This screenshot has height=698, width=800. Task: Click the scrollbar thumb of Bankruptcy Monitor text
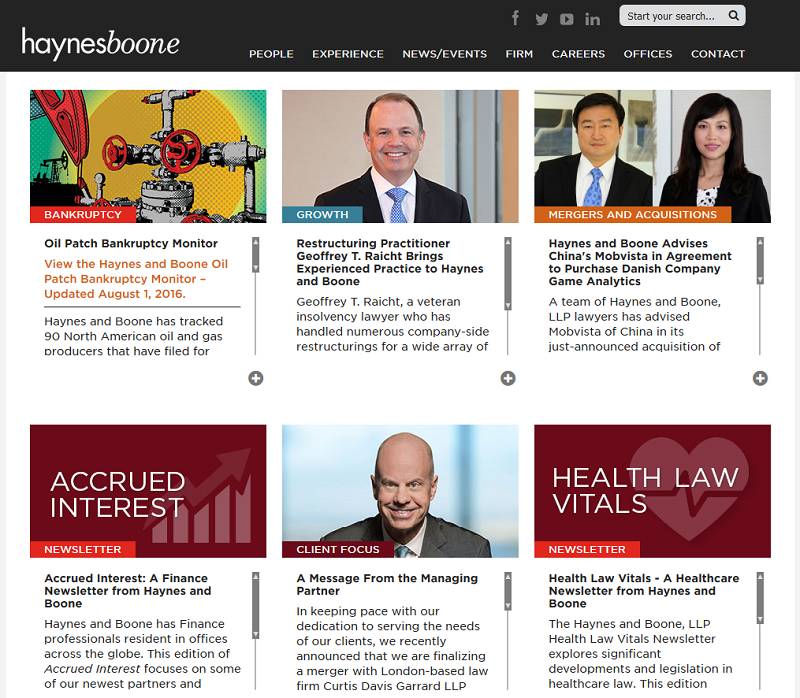click(256, 255)
